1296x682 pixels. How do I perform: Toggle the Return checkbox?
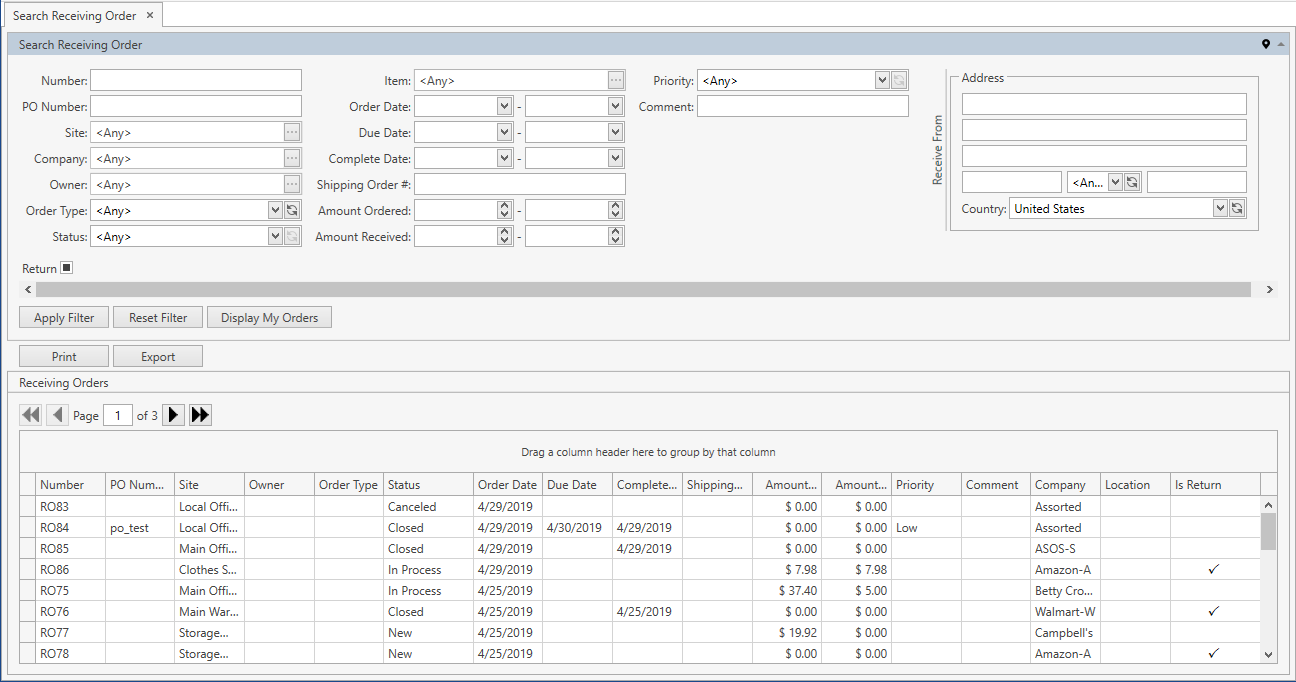click(x=66, y=268)
